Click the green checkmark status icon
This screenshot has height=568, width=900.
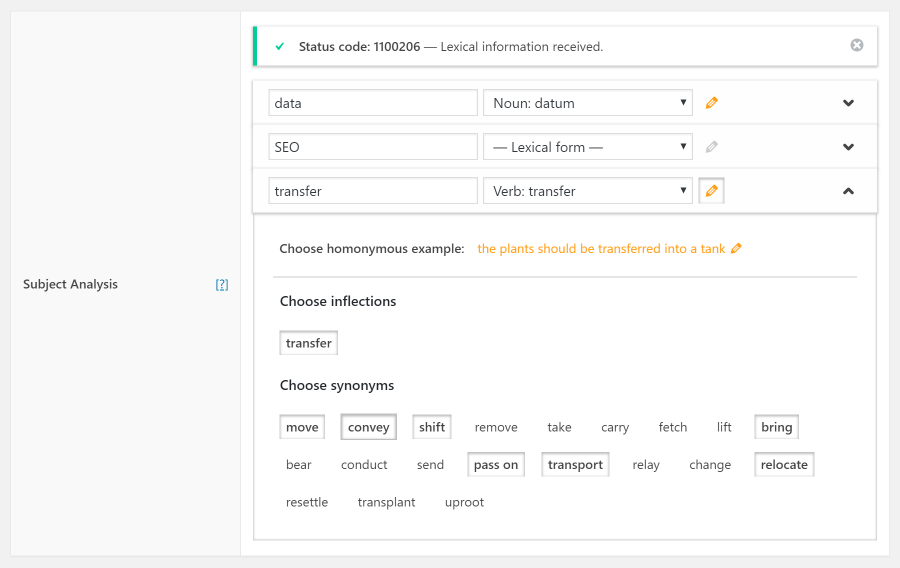280,46
